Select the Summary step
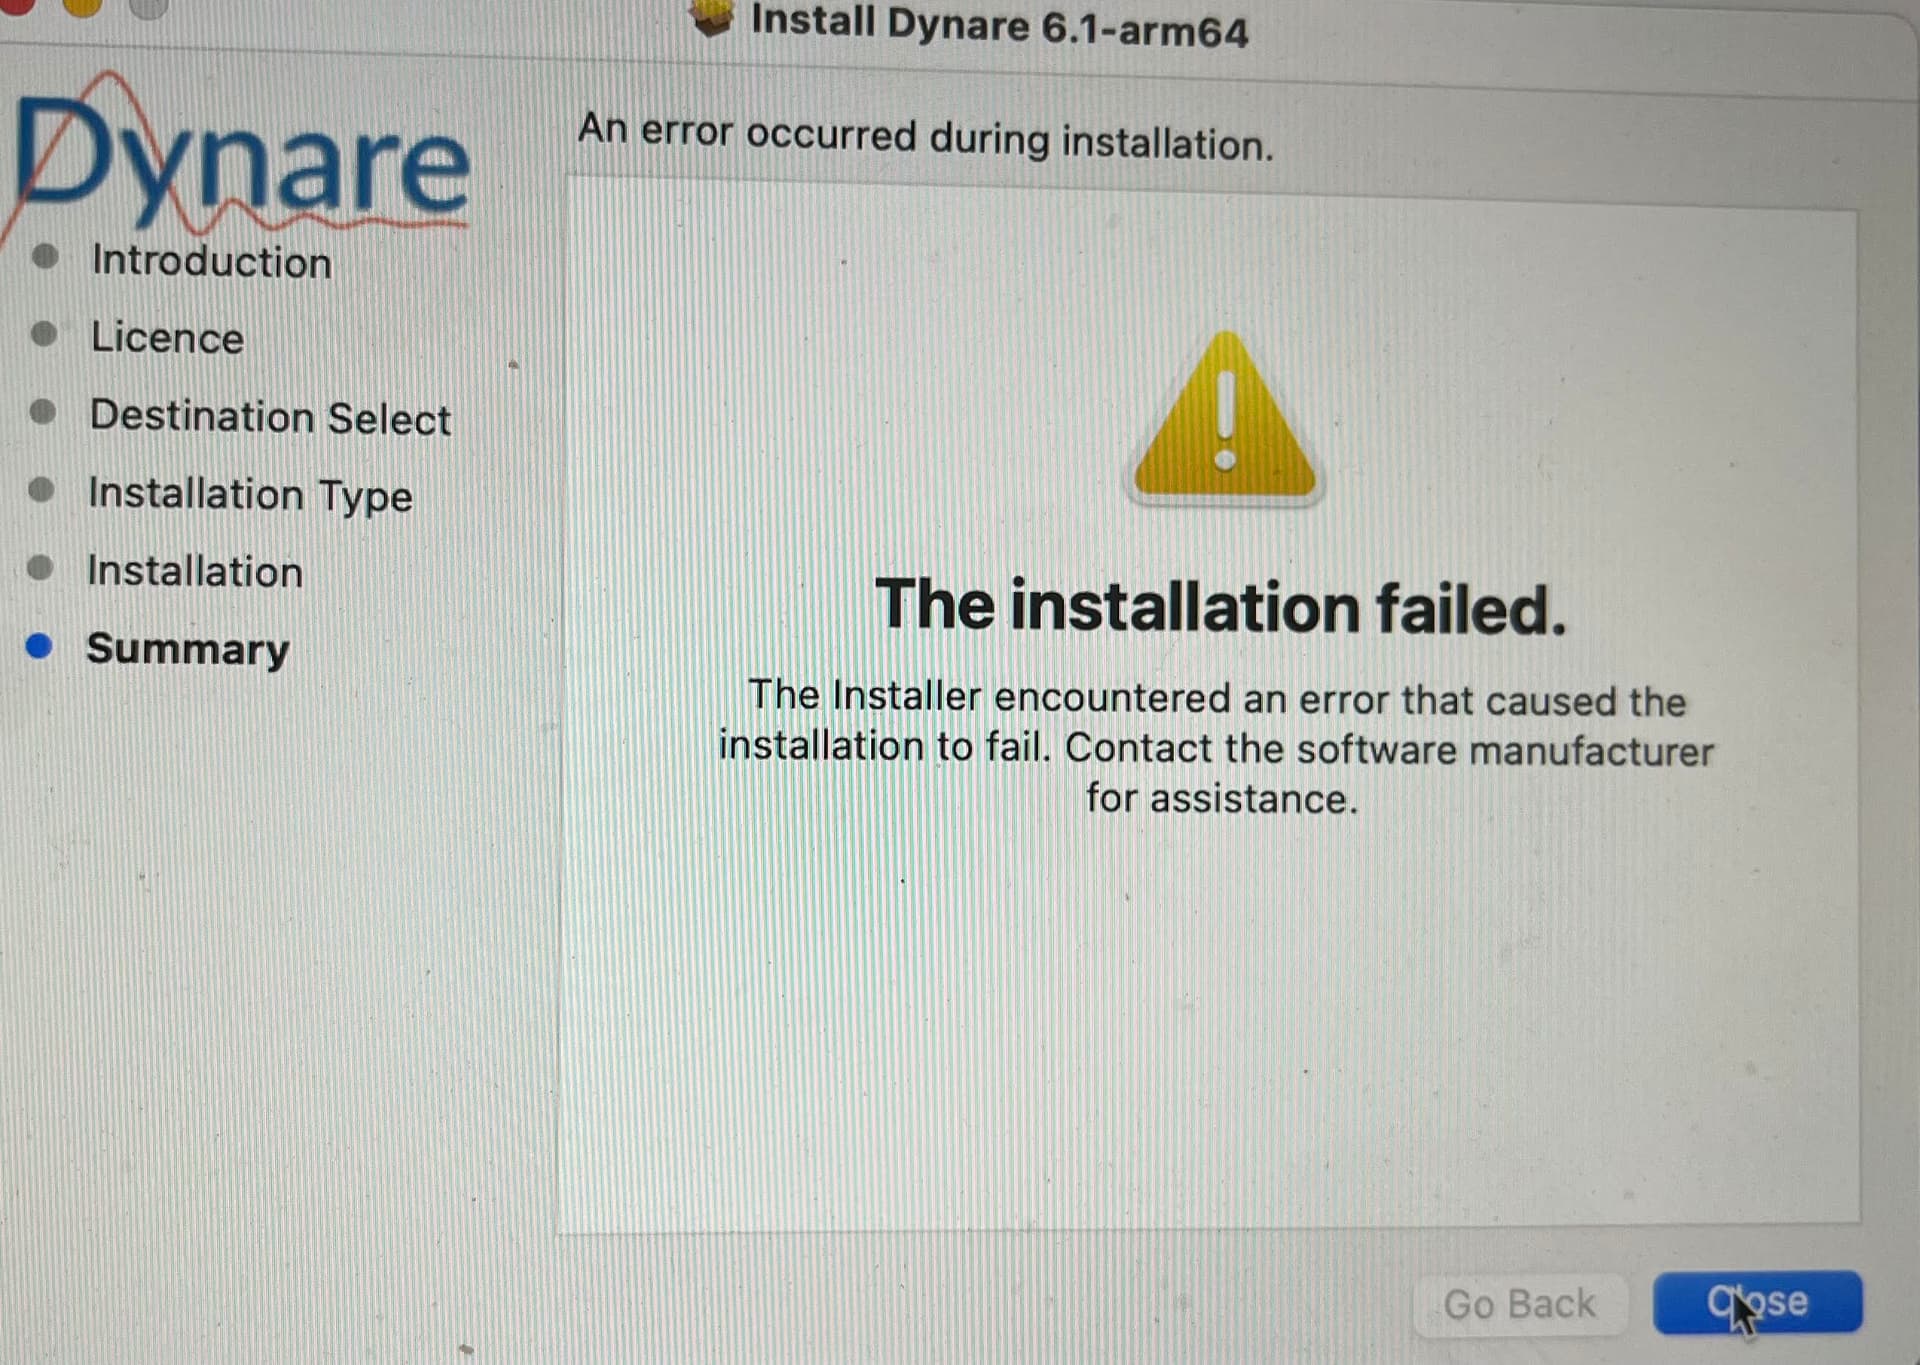The width and height of the screenshot is (1920, 1365). point(188,649)
